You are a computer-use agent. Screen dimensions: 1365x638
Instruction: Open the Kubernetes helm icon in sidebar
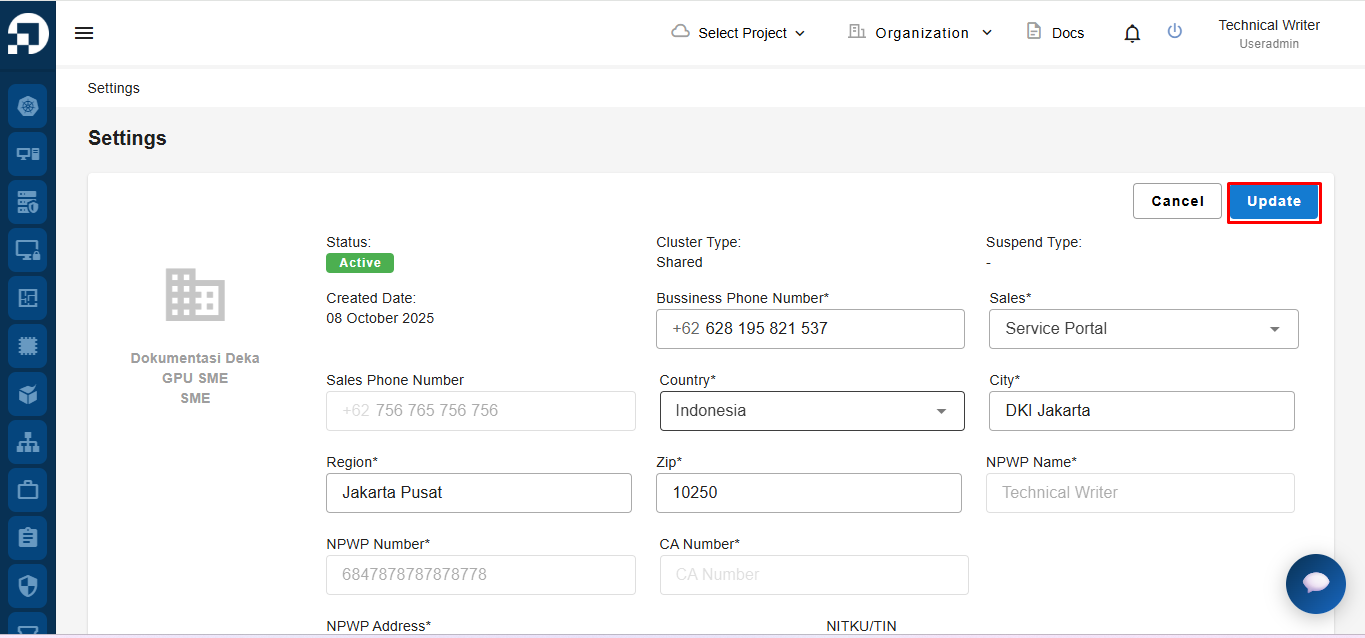(28, 106)
